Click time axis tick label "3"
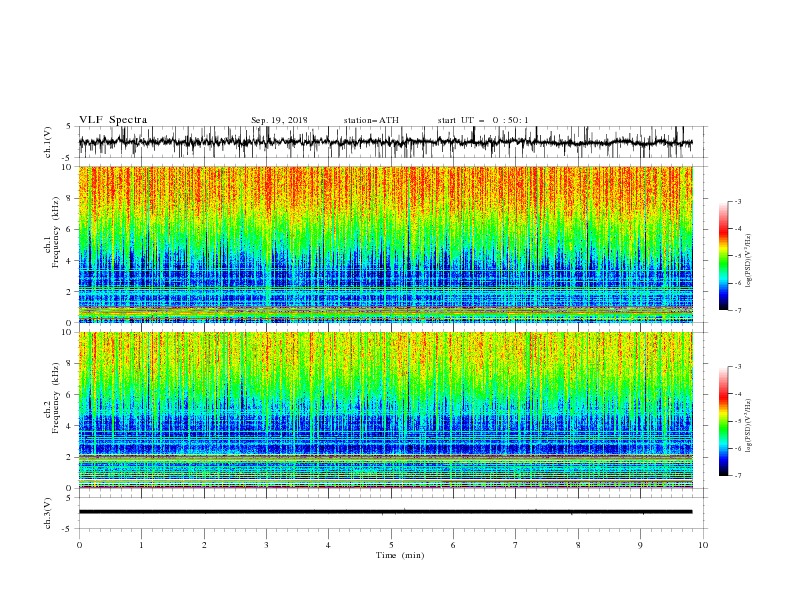The width and height of the screenshot is (792, 612). [266, 545]
